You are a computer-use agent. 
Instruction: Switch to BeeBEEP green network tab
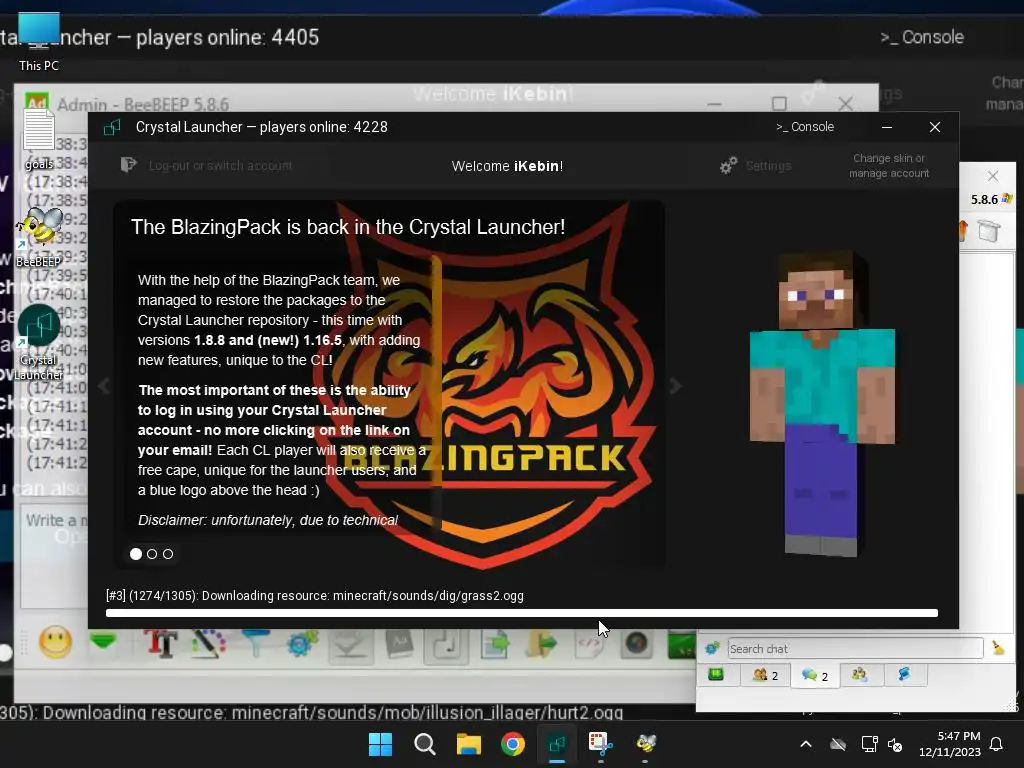pos(716,675)
